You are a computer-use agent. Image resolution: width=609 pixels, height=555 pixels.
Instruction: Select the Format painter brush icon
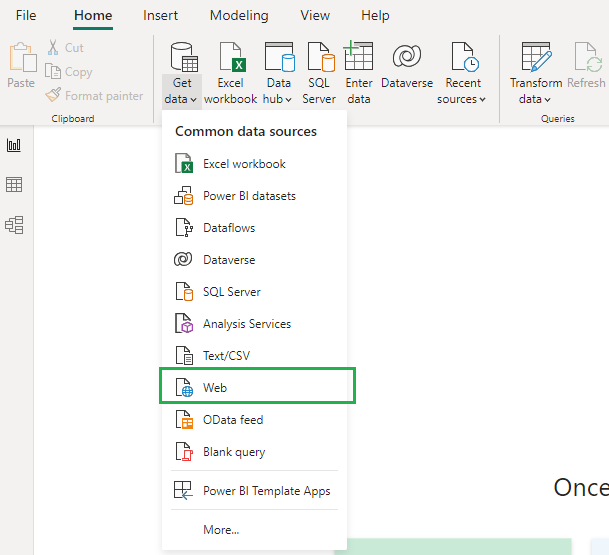(x=53, y=95)
